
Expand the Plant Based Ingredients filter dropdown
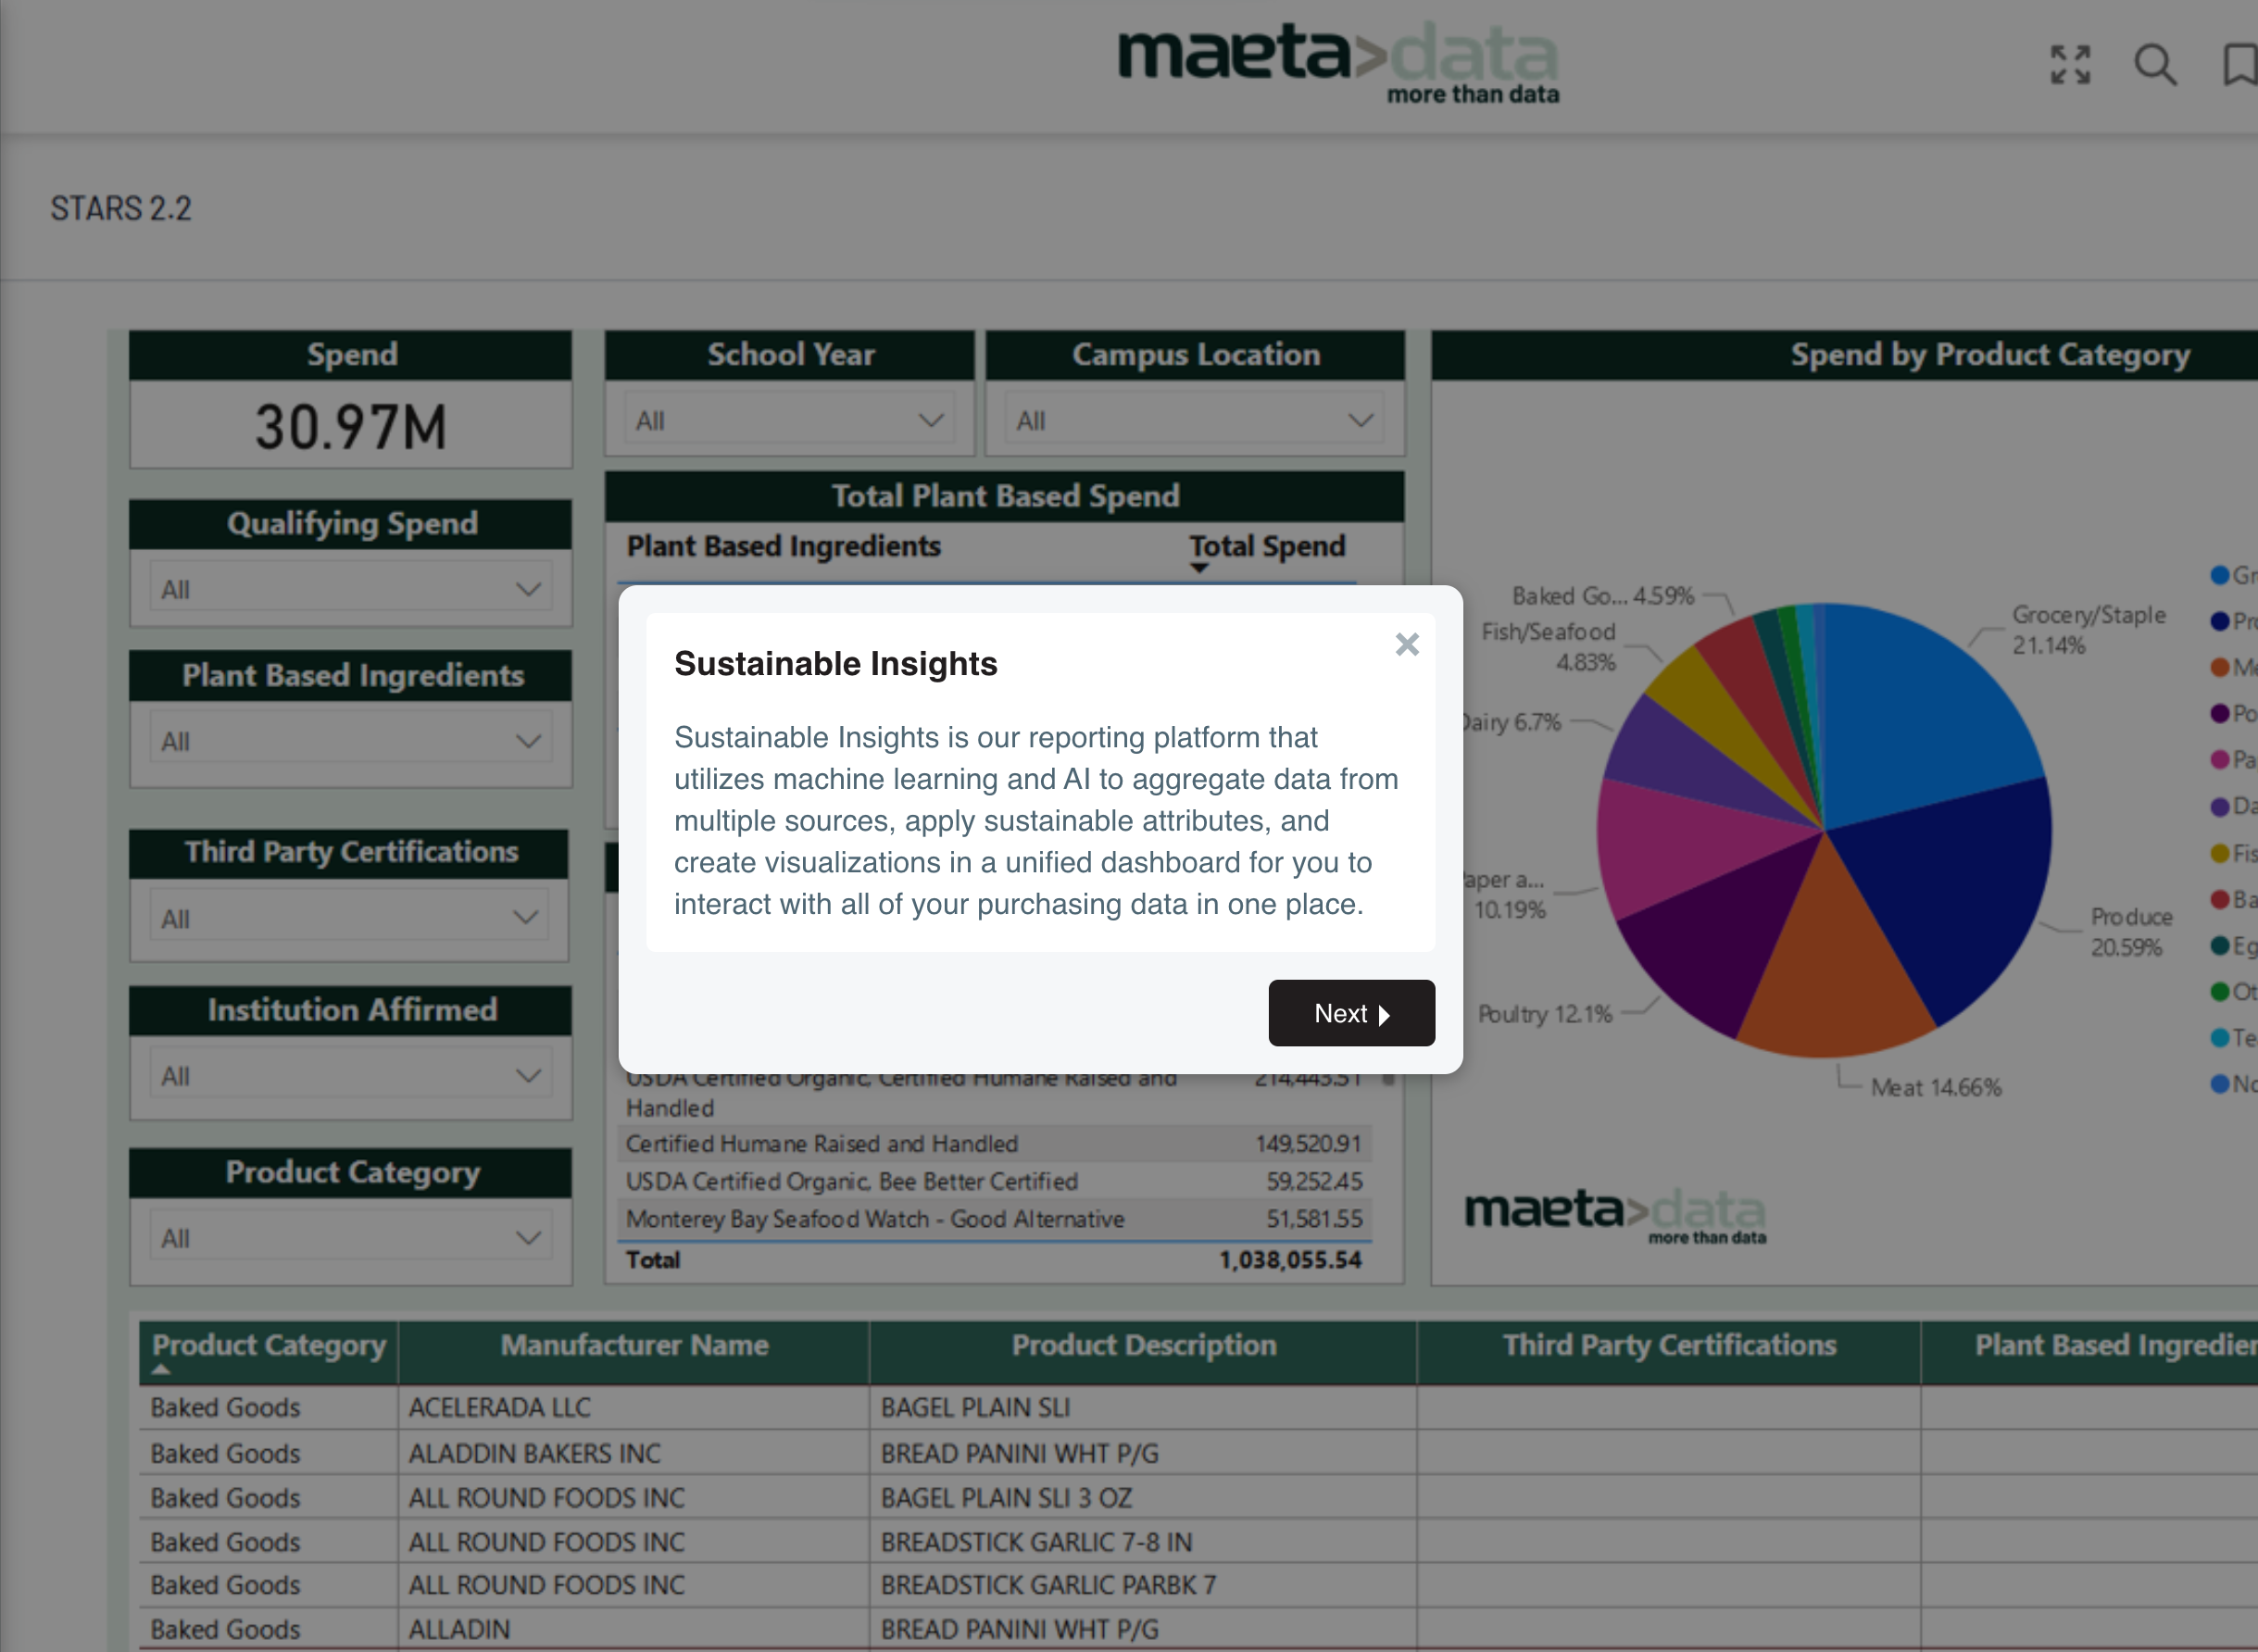point(350,741)
